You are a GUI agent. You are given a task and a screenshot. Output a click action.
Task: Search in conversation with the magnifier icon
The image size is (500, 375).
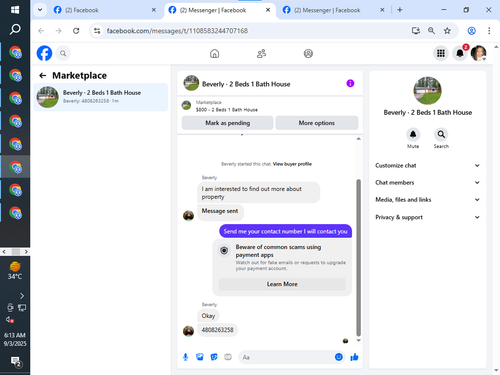pos(441,134)
